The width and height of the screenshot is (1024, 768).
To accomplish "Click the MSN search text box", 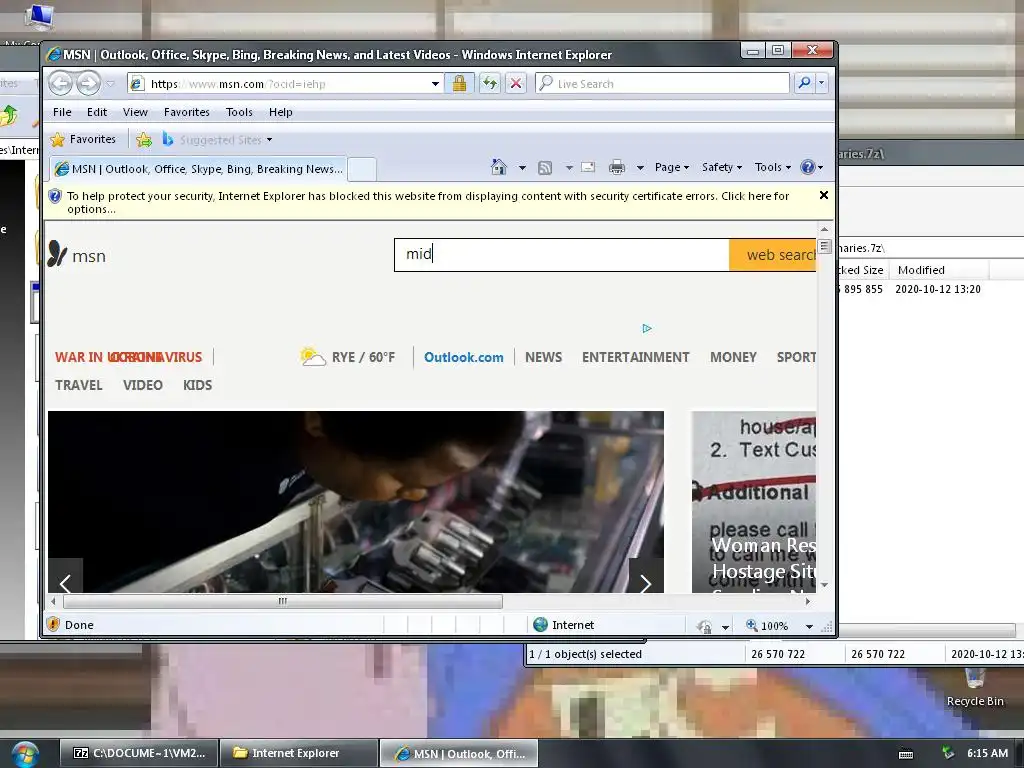I will (x=562, y=254).
